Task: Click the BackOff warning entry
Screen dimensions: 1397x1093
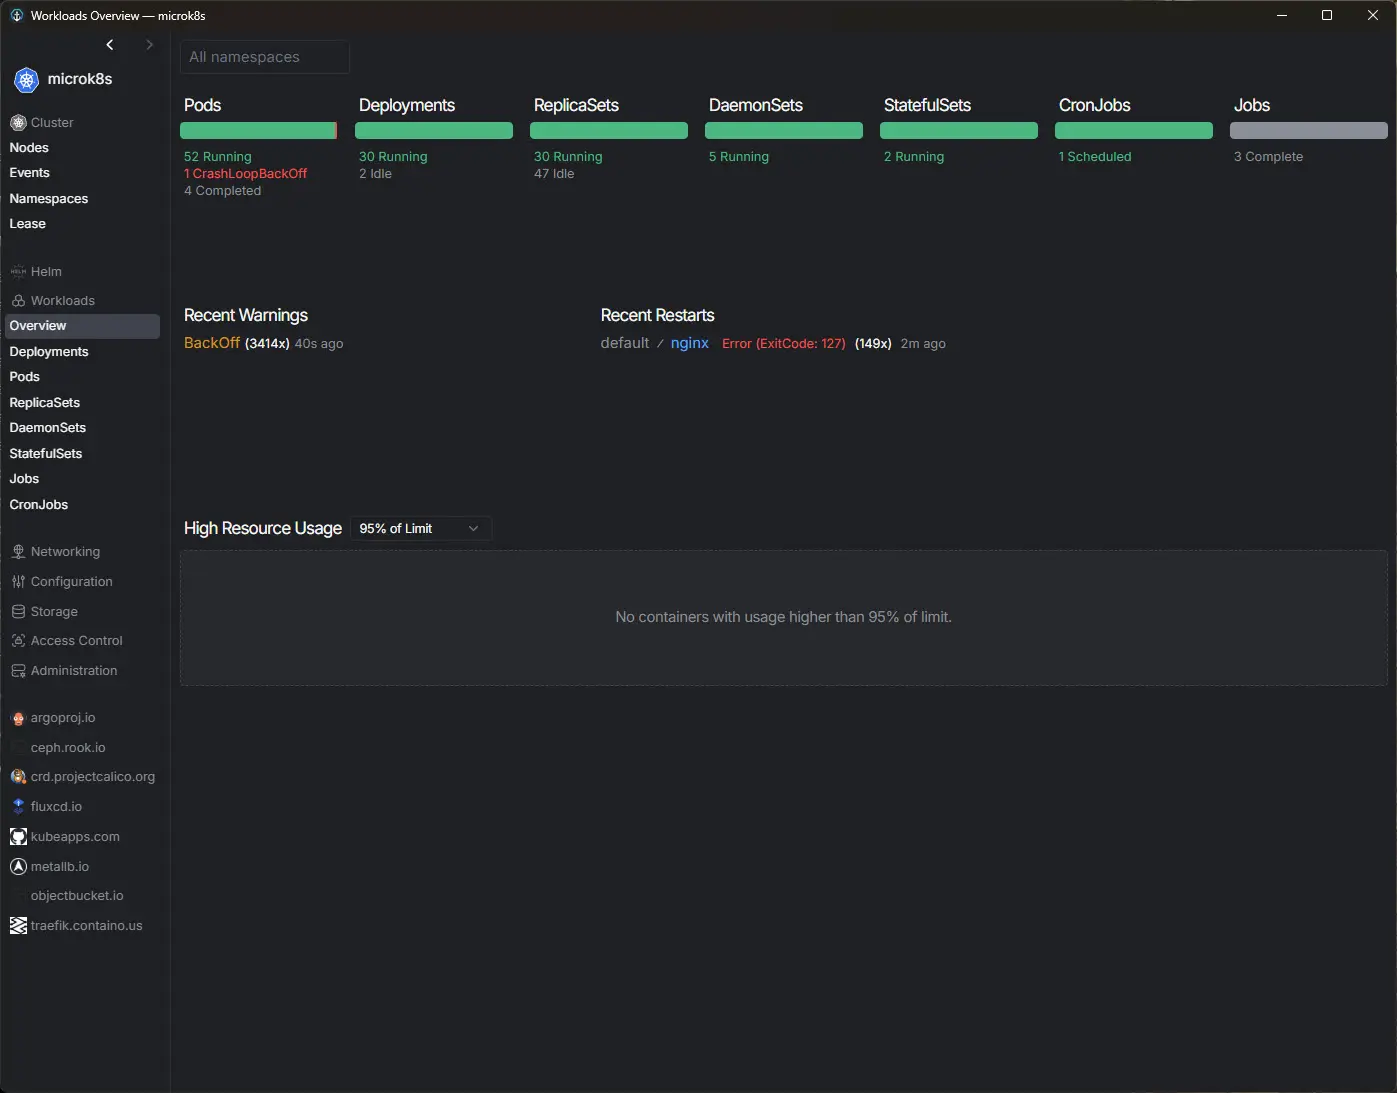Action: point(212,343)
